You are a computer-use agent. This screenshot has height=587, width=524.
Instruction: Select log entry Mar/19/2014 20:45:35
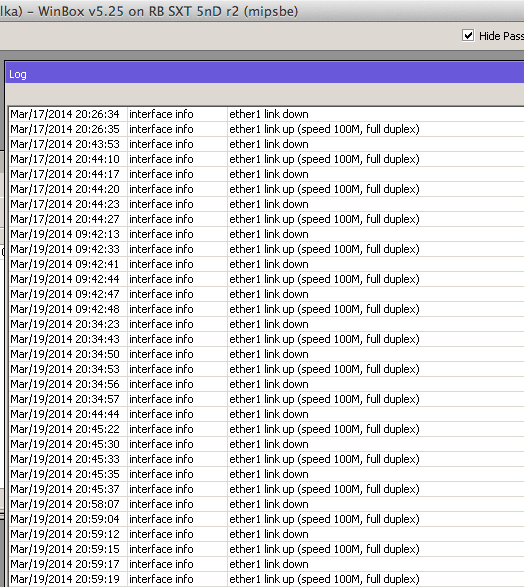[266, 474]
